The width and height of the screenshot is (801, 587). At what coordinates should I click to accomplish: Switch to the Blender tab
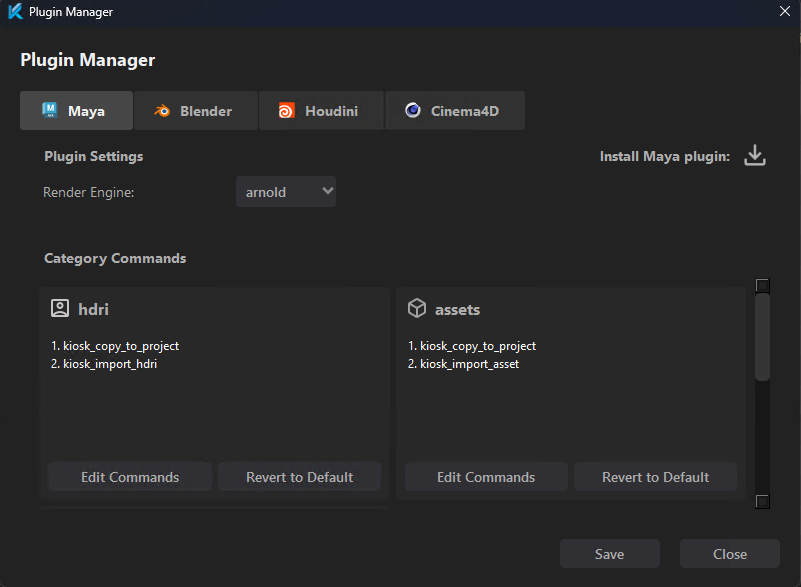click(x=196, y=110)
